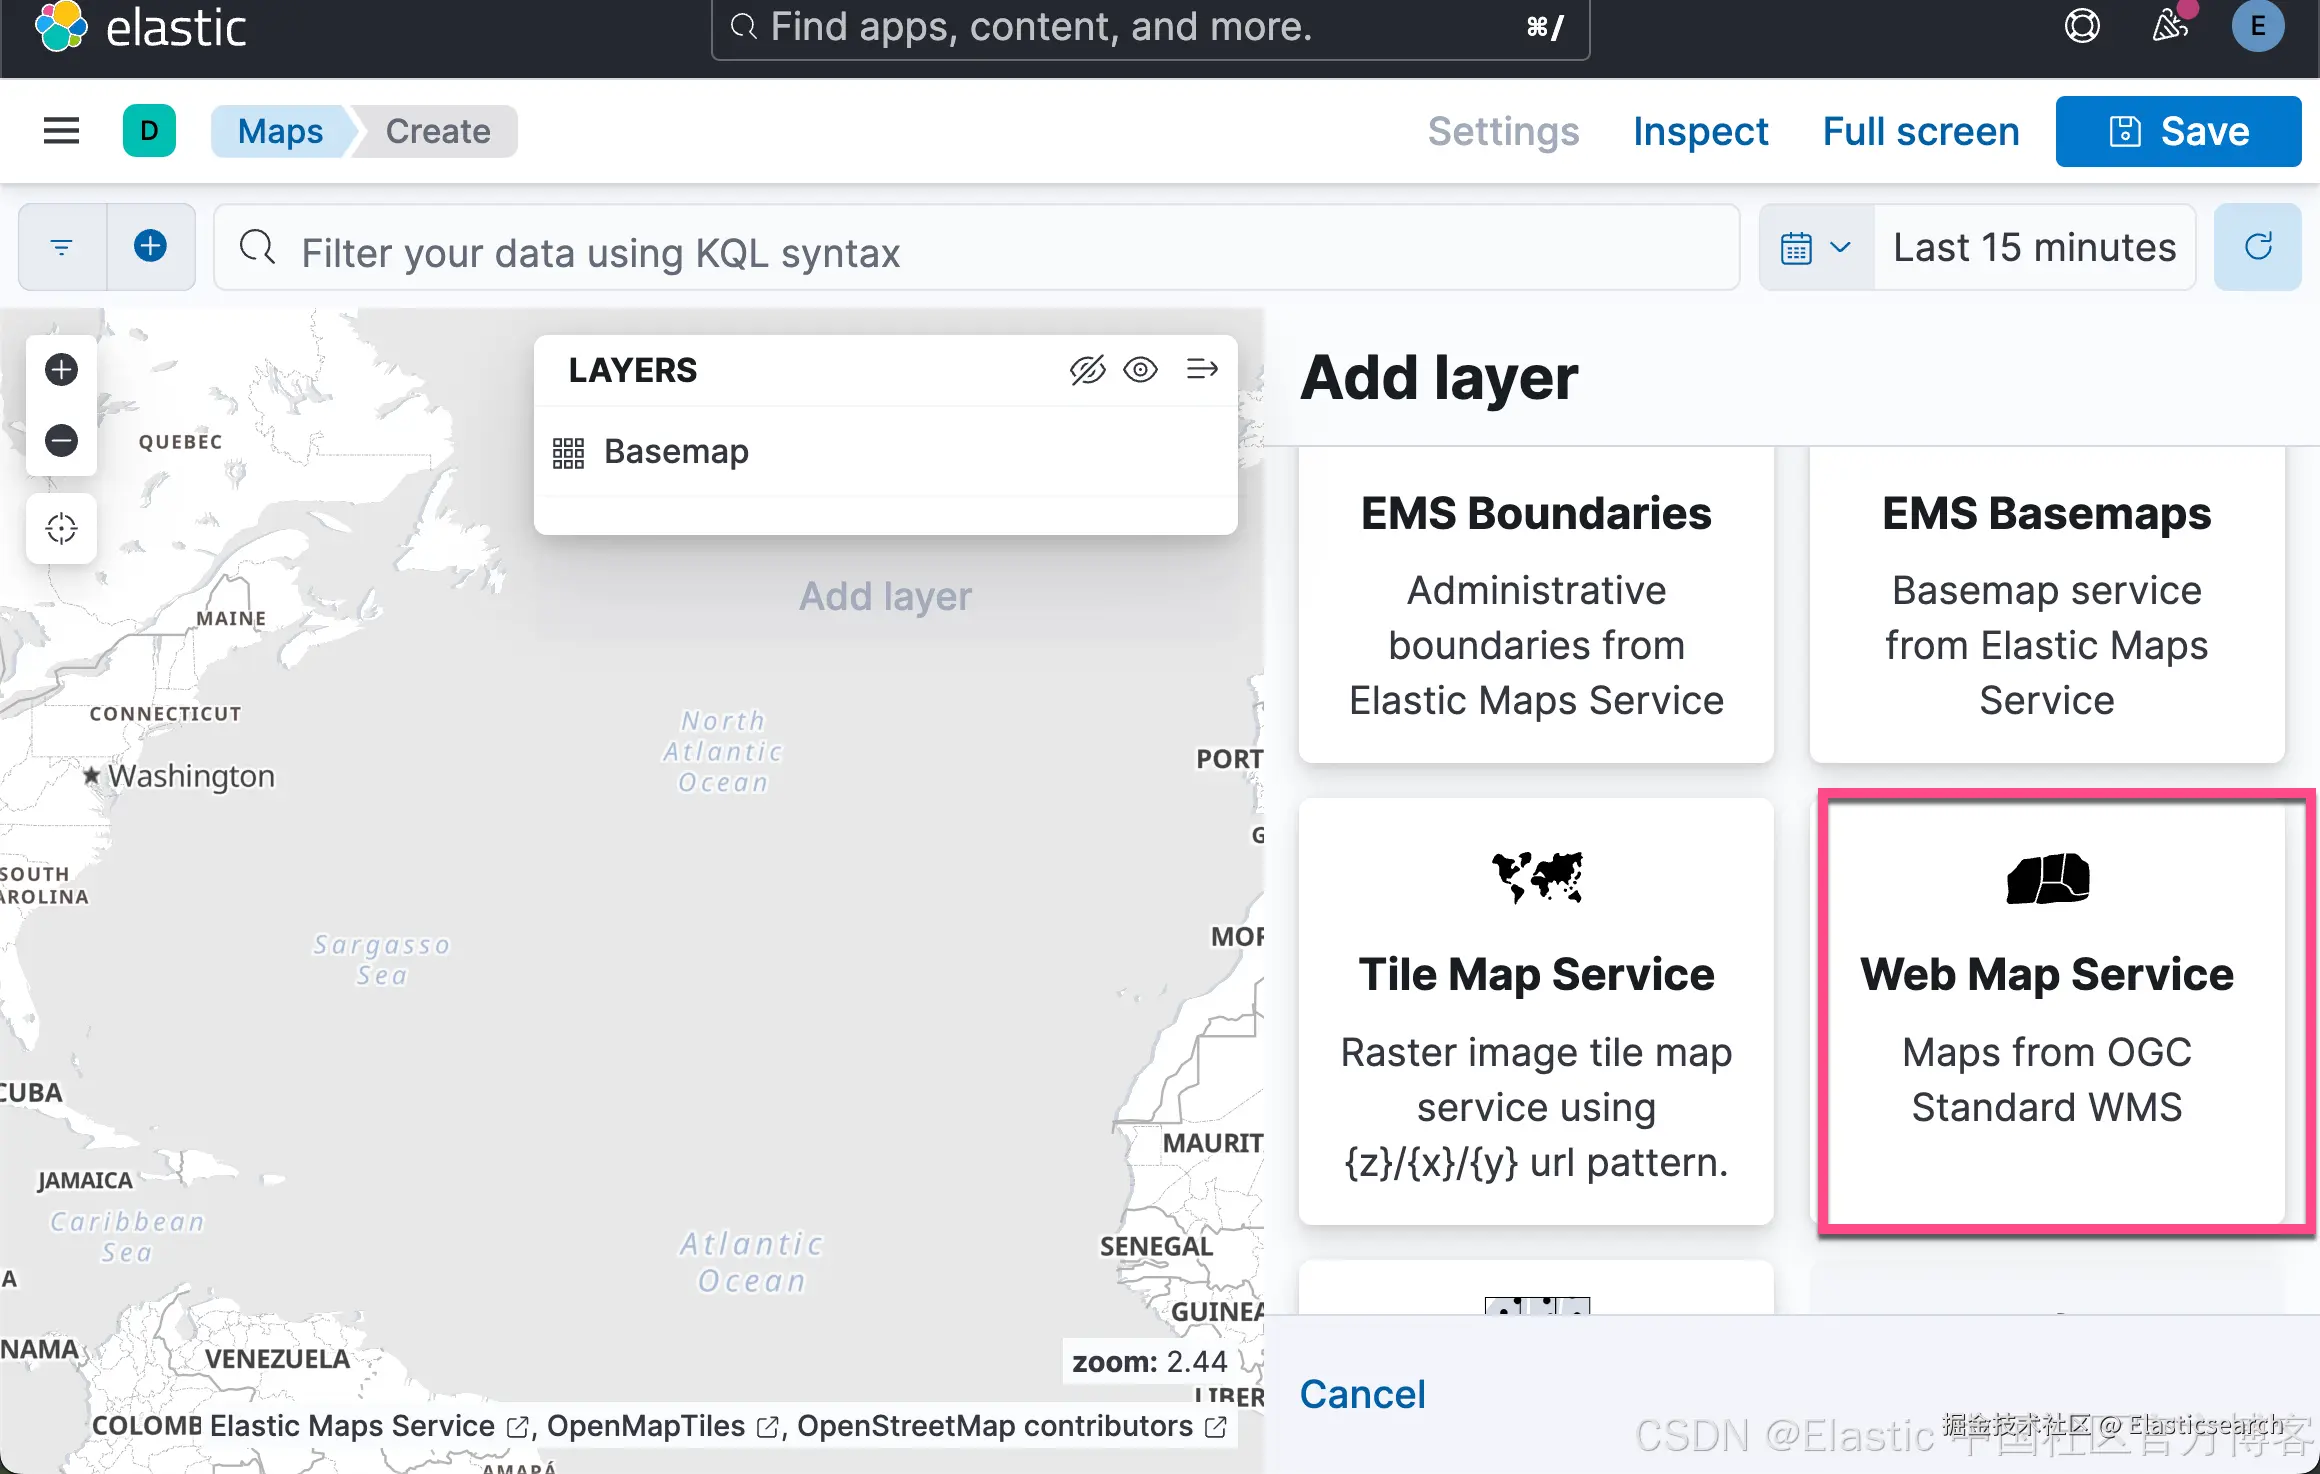The image size is (2320, 1474).
Task: Click the Maps breadcrumb
Action: [280, 131]
